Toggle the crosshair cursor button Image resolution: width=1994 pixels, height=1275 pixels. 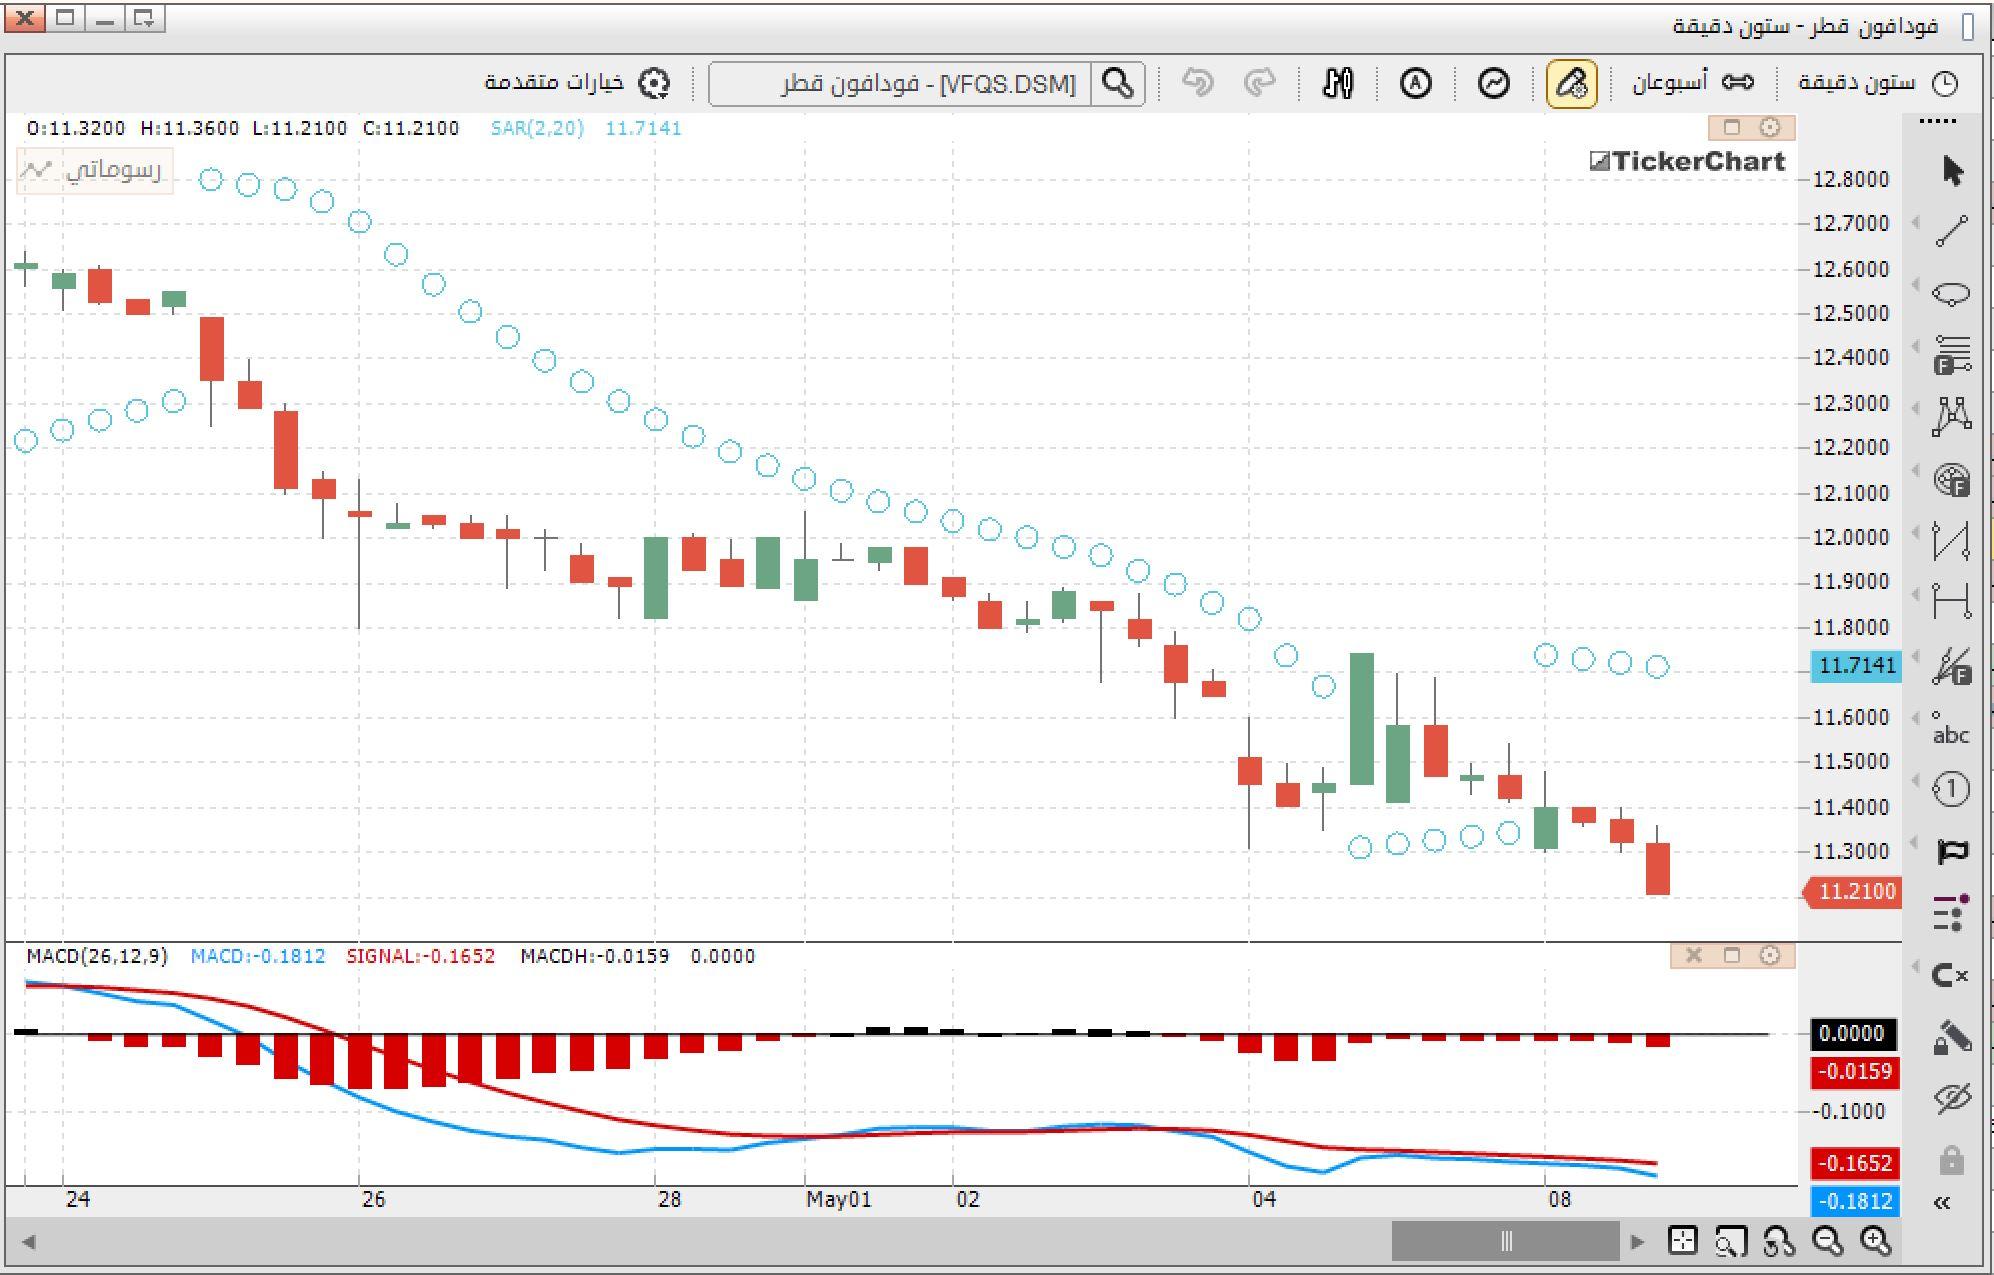(x=1683, y=1241)
